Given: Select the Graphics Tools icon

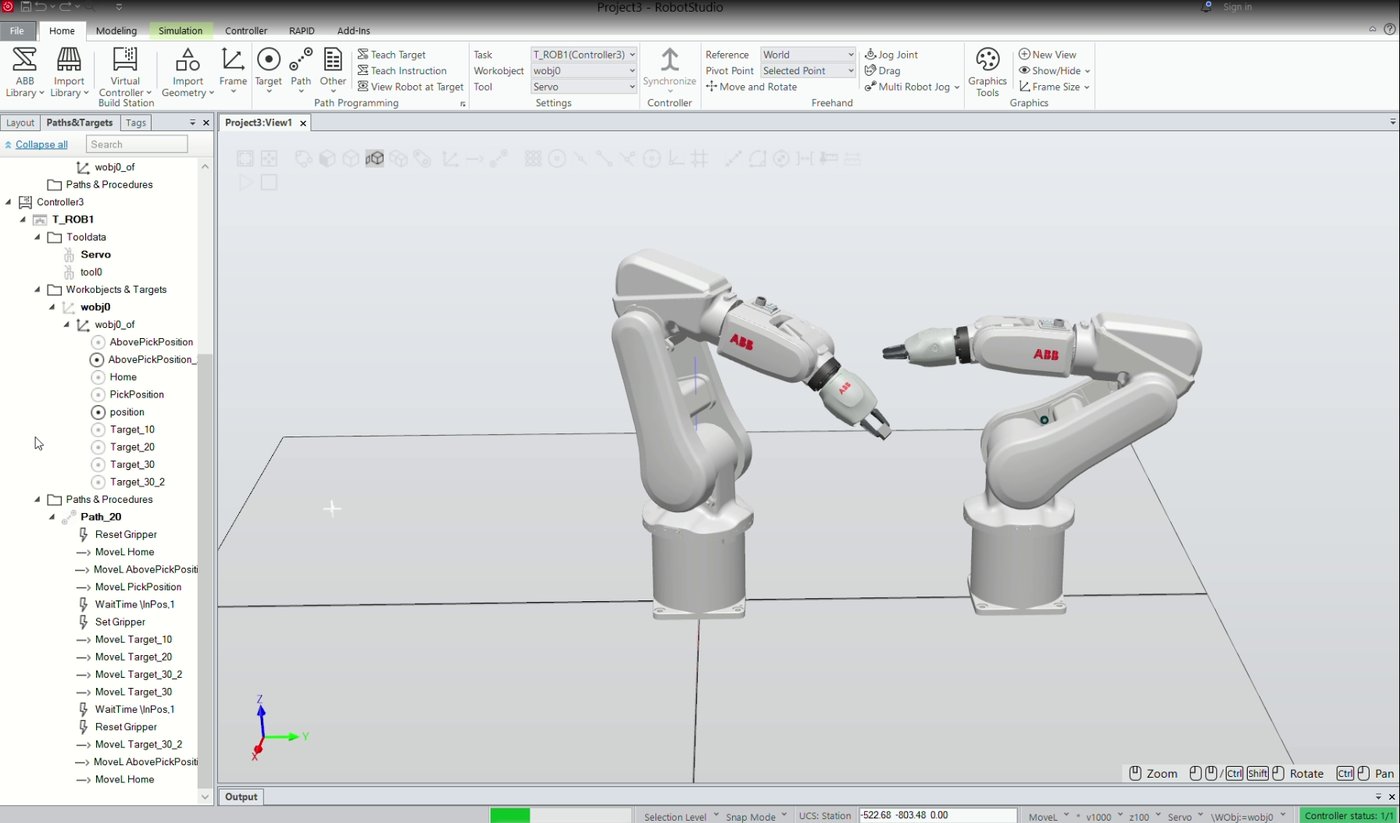Looking at the screenshot, I should click(987, 72).
